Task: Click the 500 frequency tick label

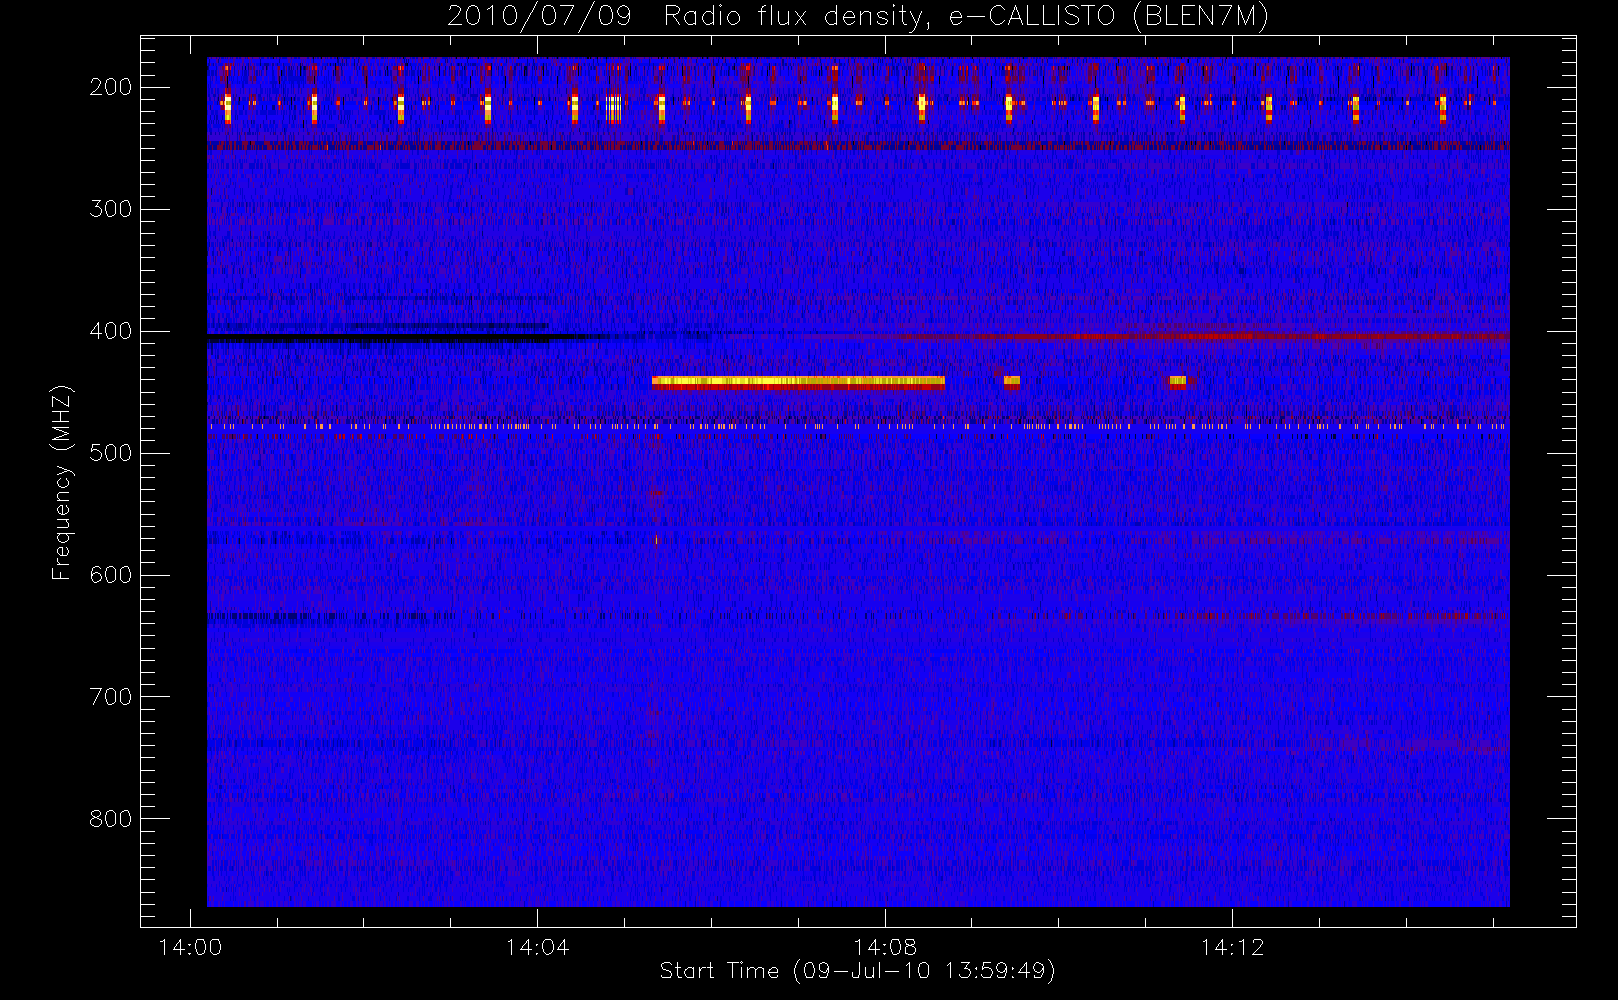Action: (x=110, y=453)
